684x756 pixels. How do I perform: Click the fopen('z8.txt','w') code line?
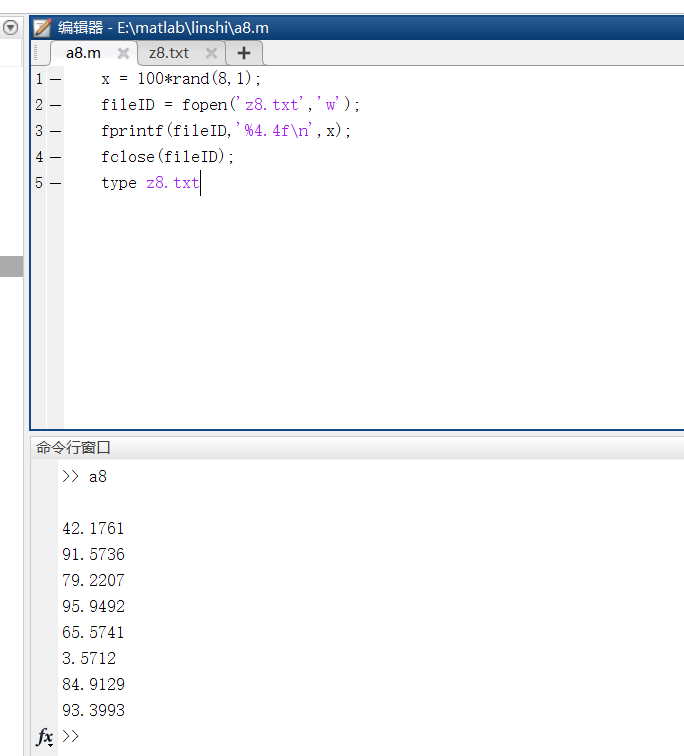(x=230, y=105)
